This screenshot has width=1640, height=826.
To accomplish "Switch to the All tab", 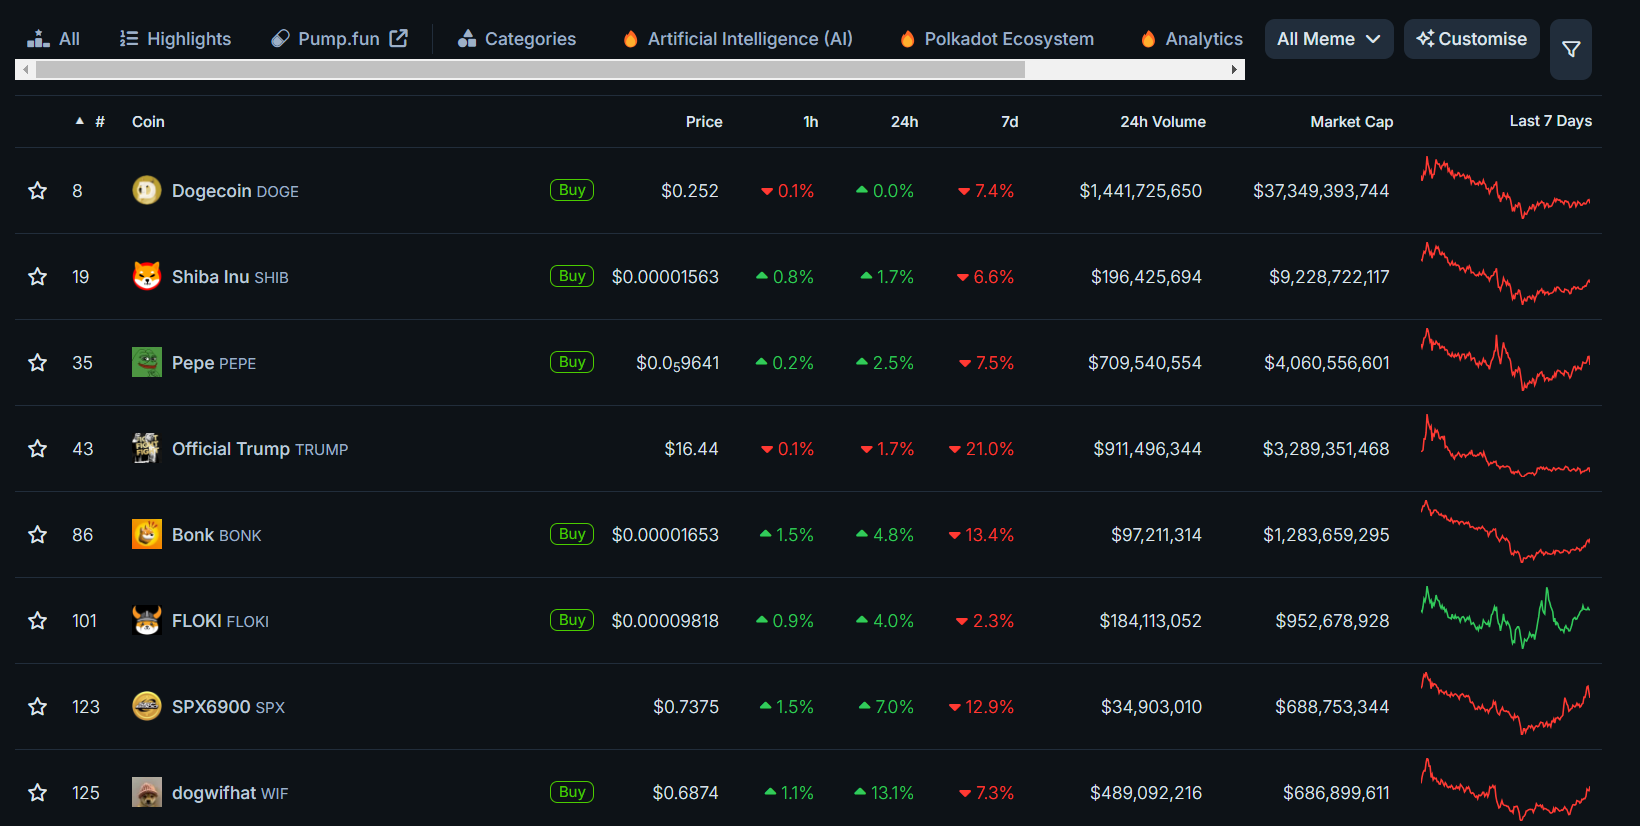I will [54, 39].
